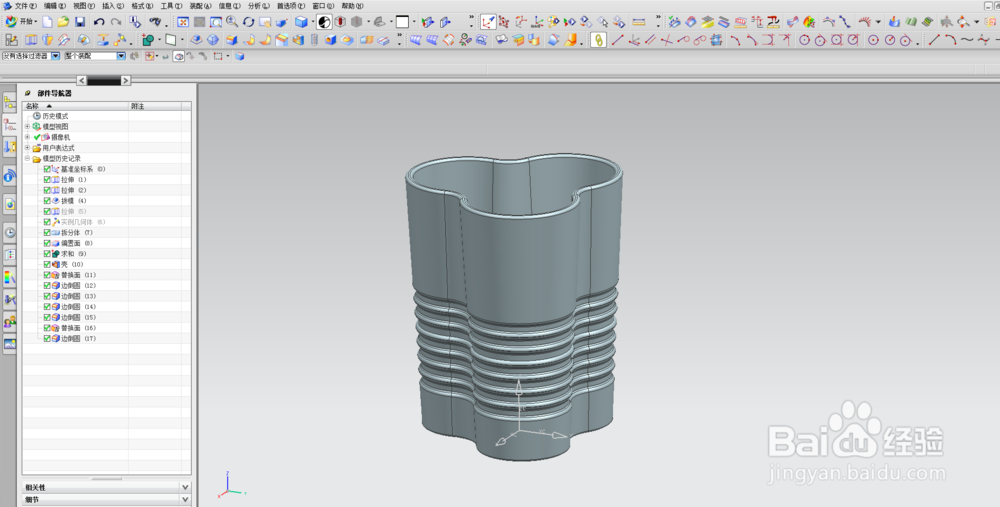Open the Roles sidebar tab
The height and width of the screenshot is (507, 1000).
click(9, 323)
